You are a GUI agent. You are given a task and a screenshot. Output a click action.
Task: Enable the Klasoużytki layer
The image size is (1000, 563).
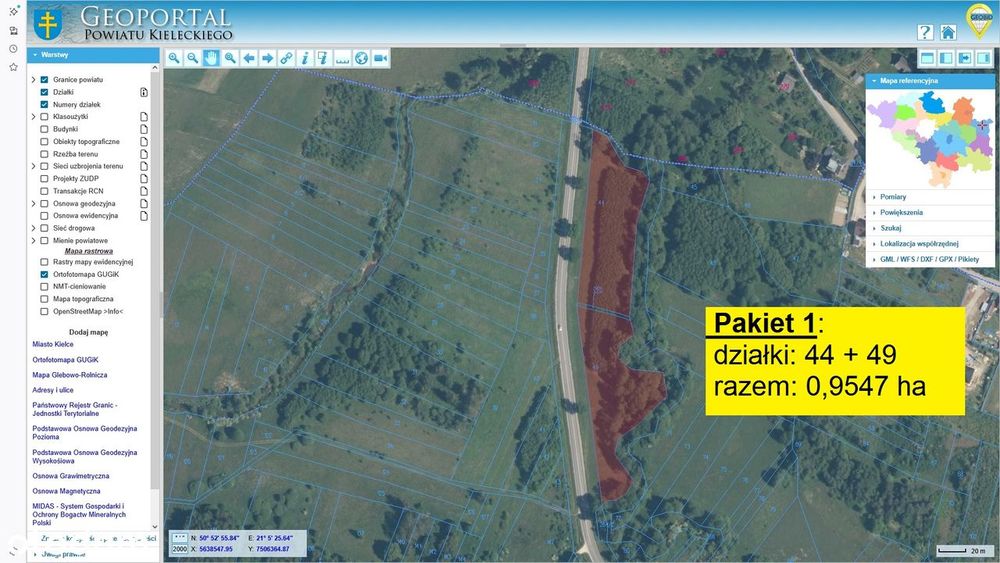tap(44, 117)
